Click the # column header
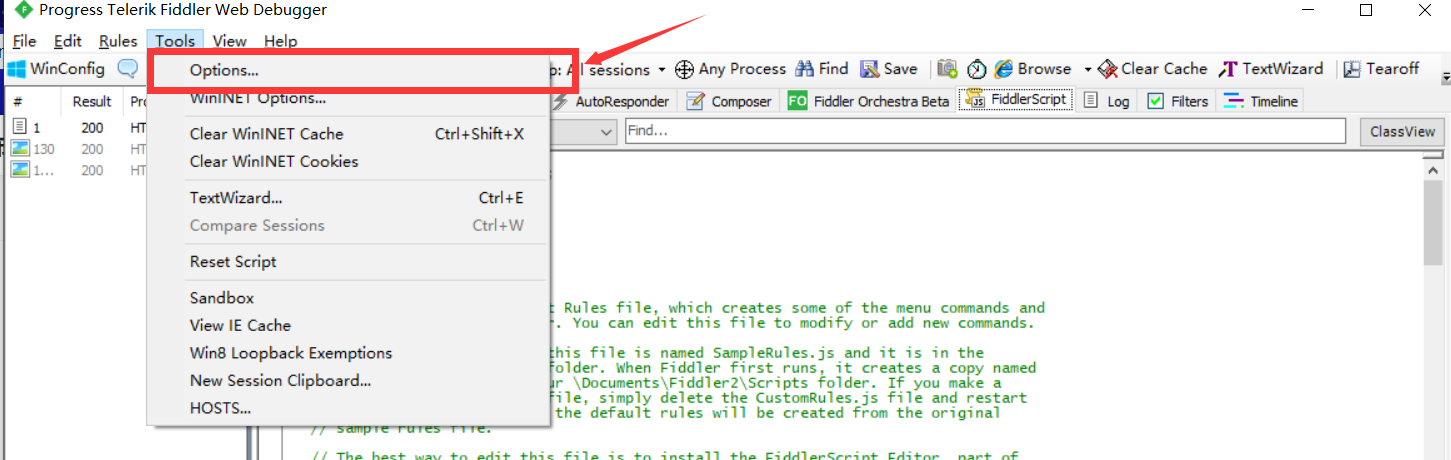The image size is (1451, 460). click(33, 102)
